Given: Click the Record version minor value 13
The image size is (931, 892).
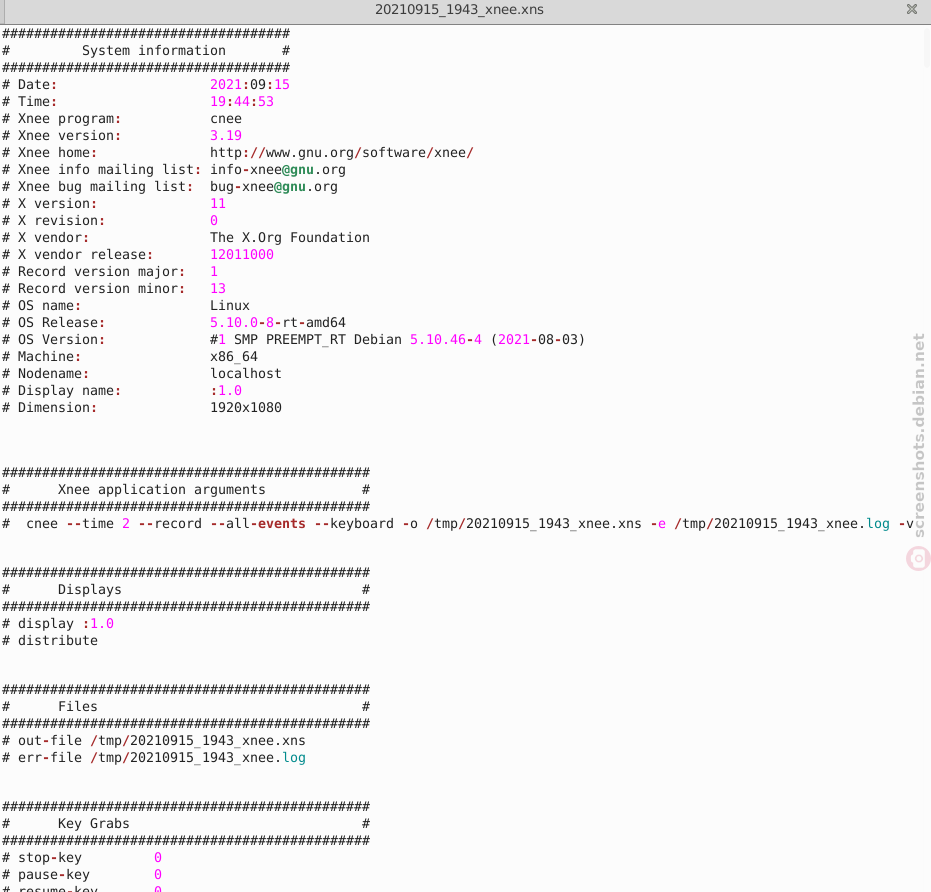Looking at the screenshot, I should pyautogui.click(x=218, y=289).
